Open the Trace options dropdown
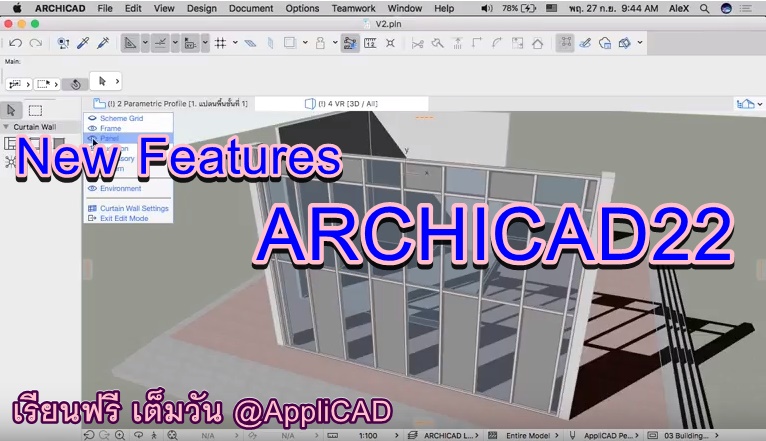Image resolution: width=766 pixels, height=441 pixels. (305, 43)
